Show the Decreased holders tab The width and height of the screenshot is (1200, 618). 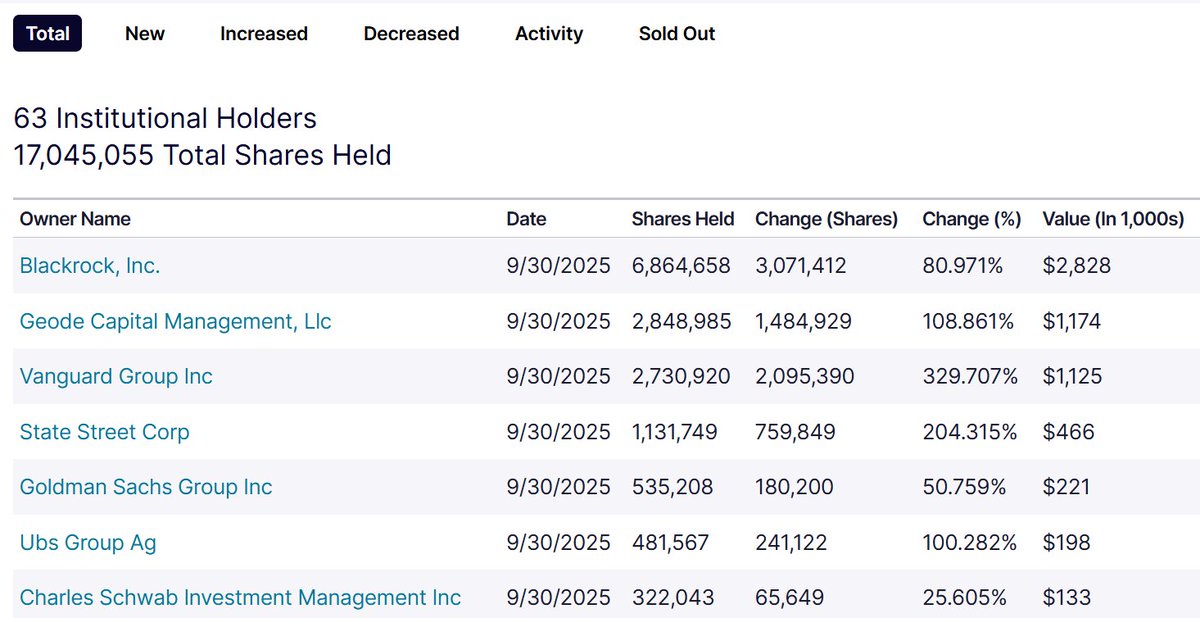pyautogui.click(x=411, y=34)
